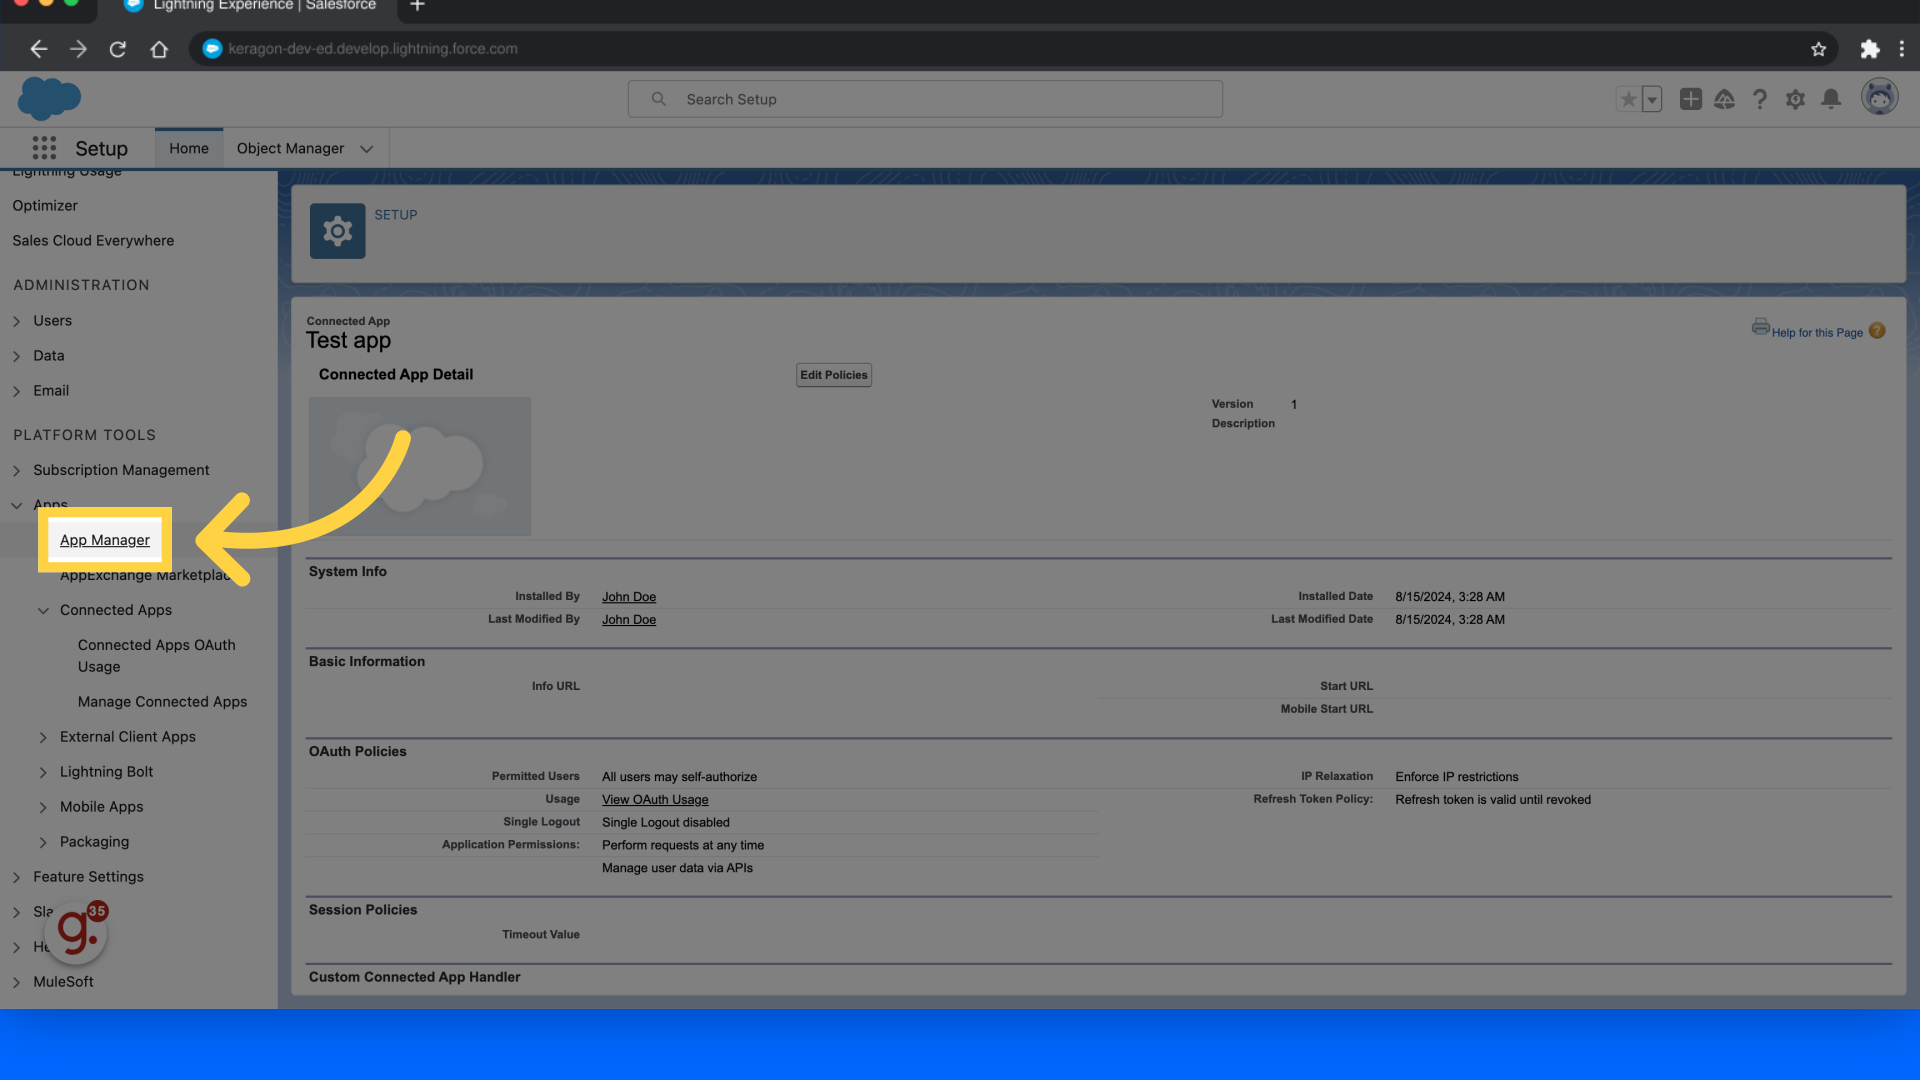Click the Lightning Experience browser tab
1920x1080 pixels.
tap(250, 7)
